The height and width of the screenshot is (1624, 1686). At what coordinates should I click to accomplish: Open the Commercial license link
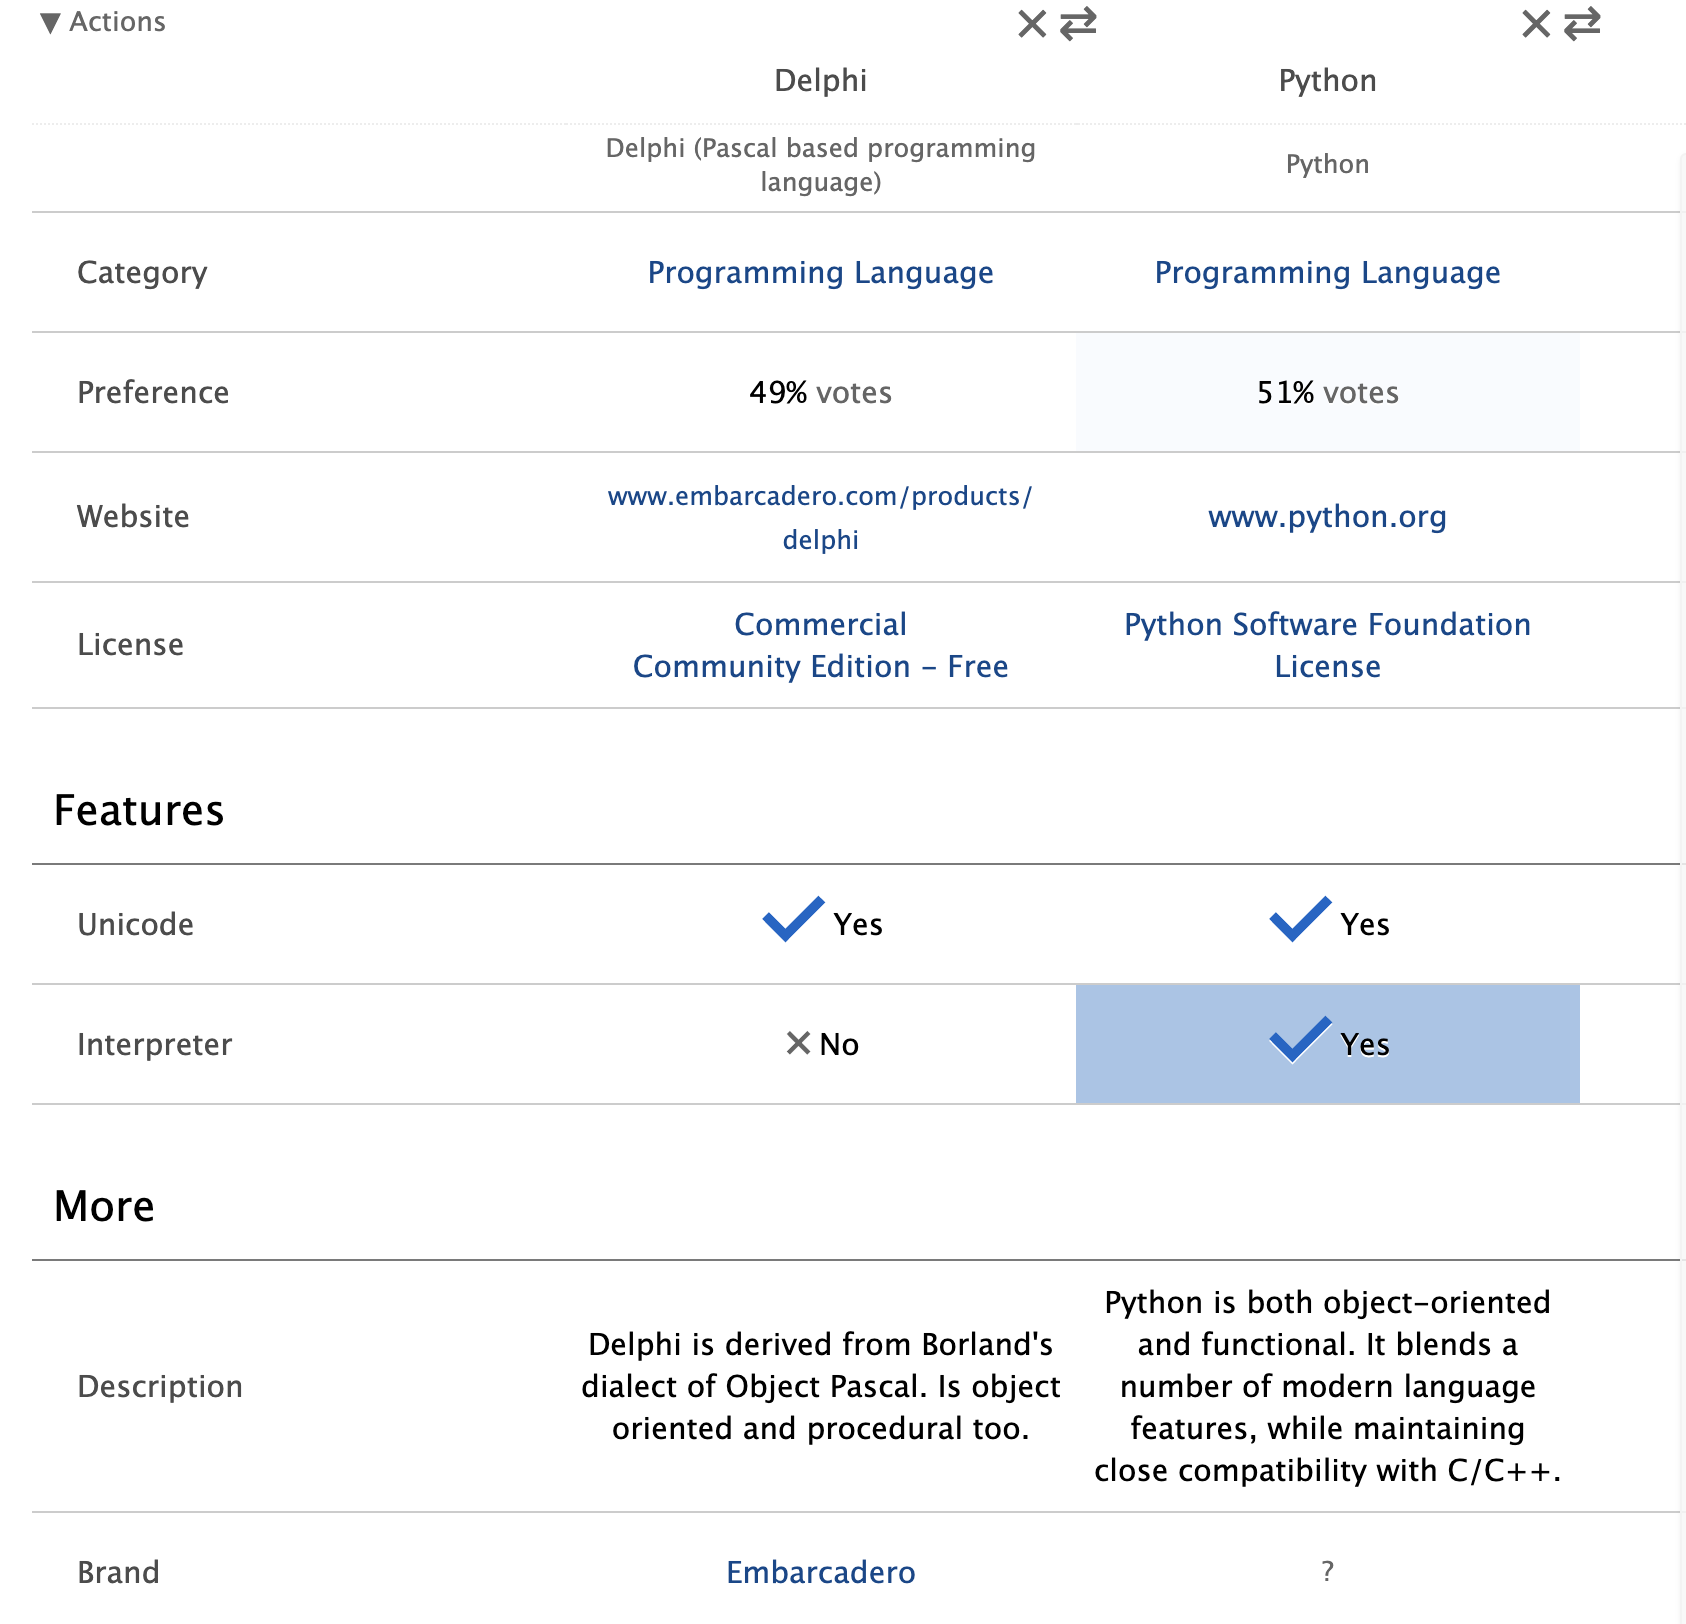(x=820, y=624)
